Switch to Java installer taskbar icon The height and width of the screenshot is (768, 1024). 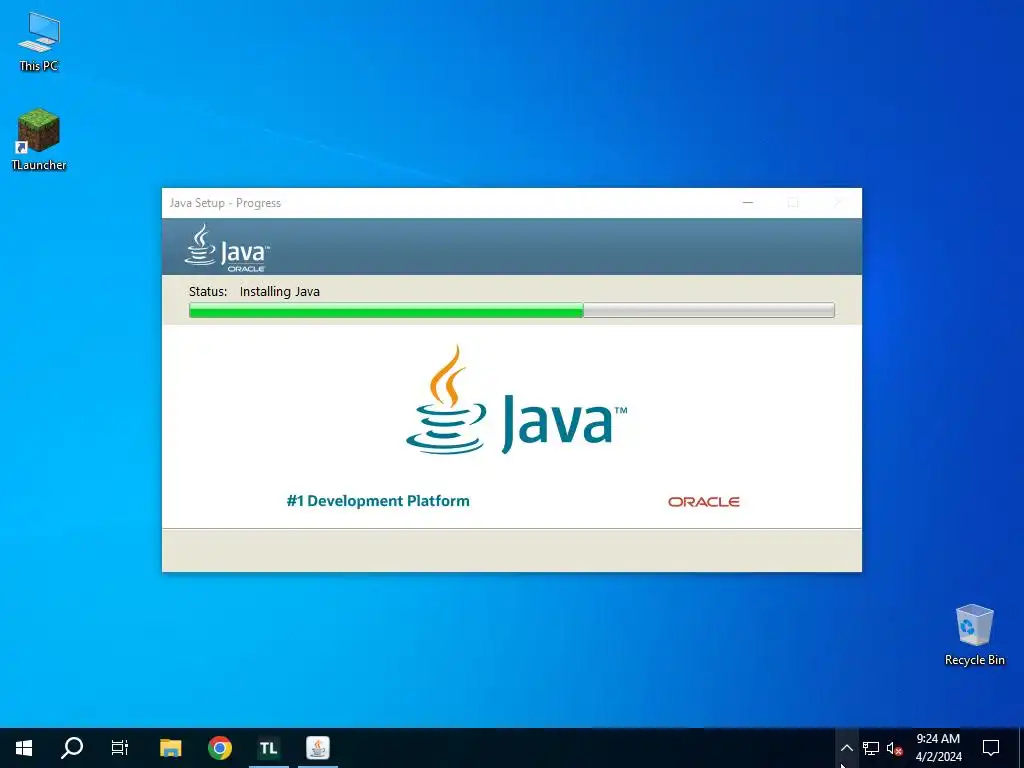(x=318, y=748)
